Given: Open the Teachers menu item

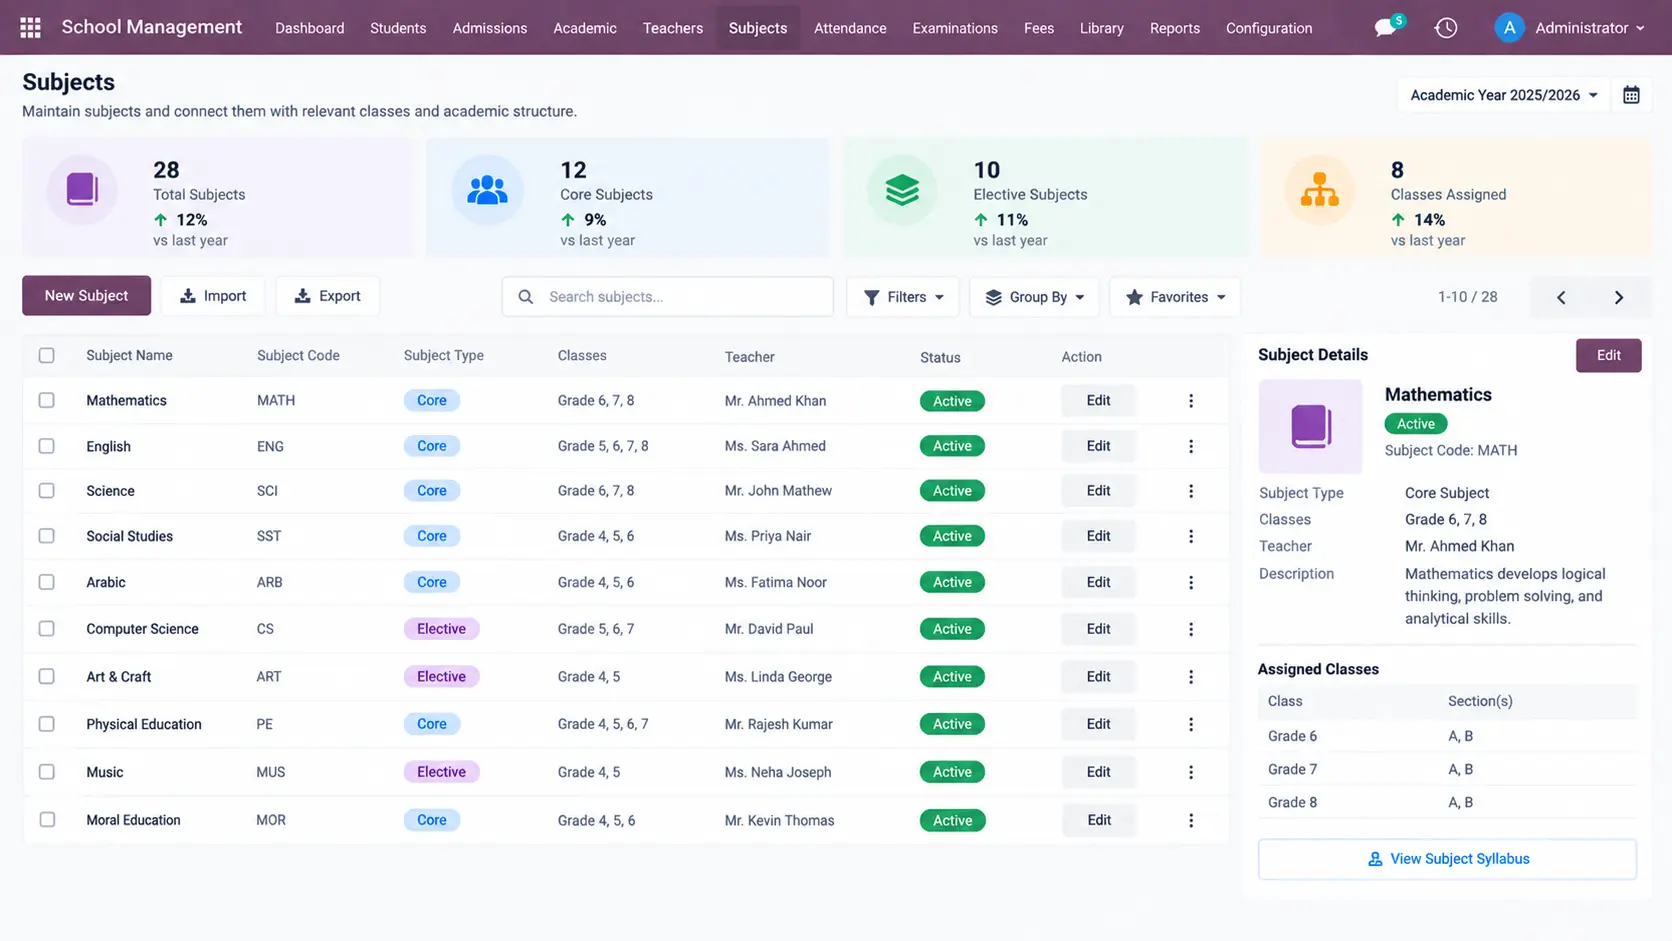Looking at the screenshot, I should 673,28.
